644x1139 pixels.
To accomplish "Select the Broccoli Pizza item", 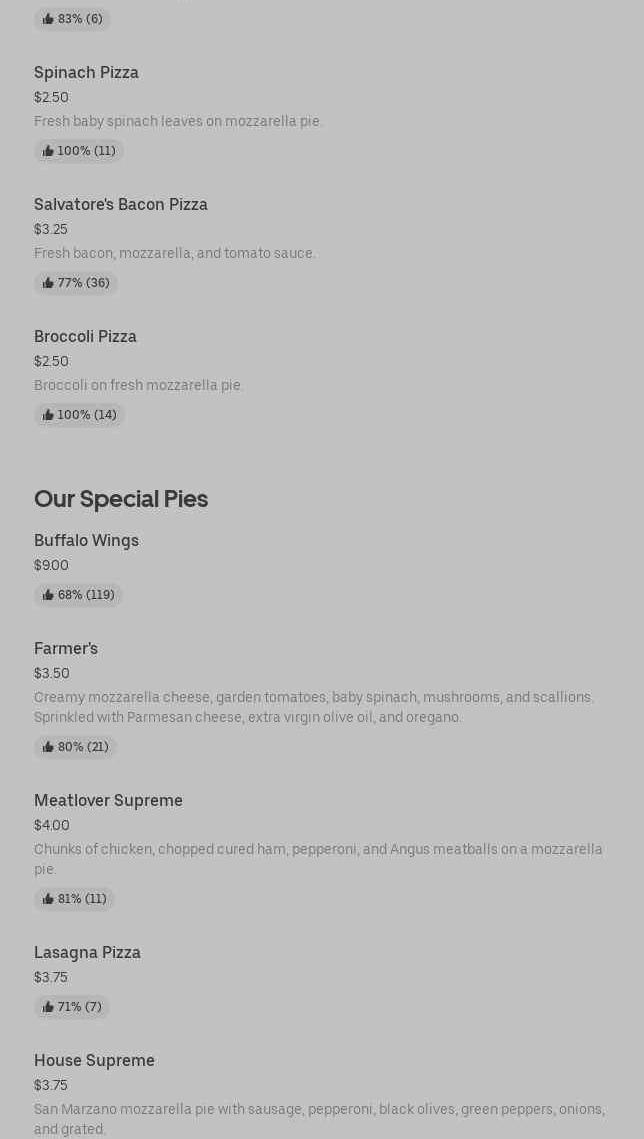I will 85,337.
